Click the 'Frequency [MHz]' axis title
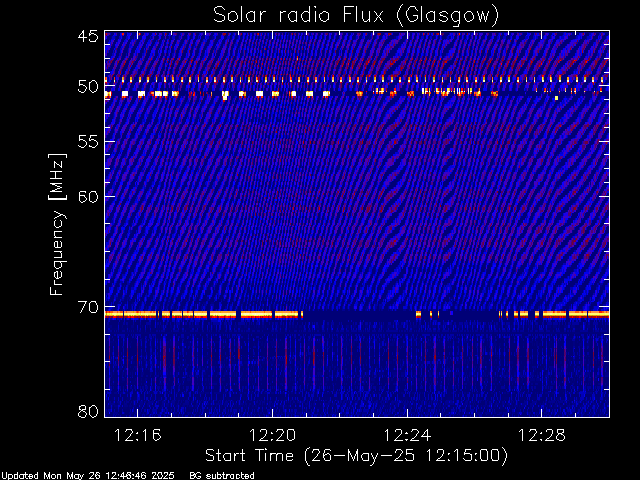Image resolution: width=640 pixels, height=480 pixels. [57, 224]
